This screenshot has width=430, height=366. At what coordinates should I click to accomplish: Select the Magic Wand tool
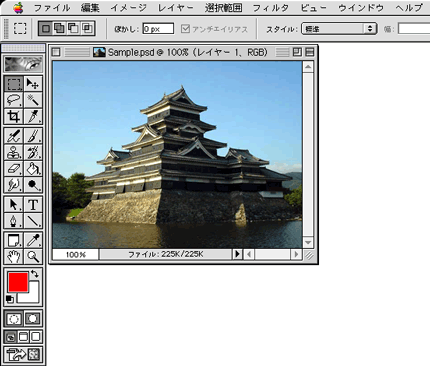(33, 100)
